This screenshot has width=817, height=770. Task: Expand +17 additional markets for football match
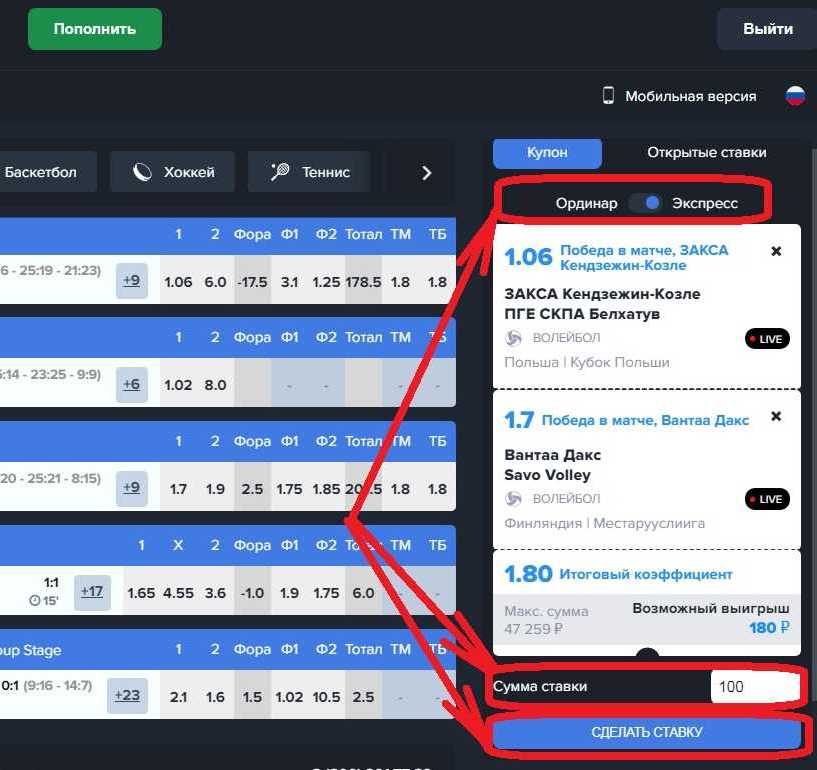click(92, 592)
